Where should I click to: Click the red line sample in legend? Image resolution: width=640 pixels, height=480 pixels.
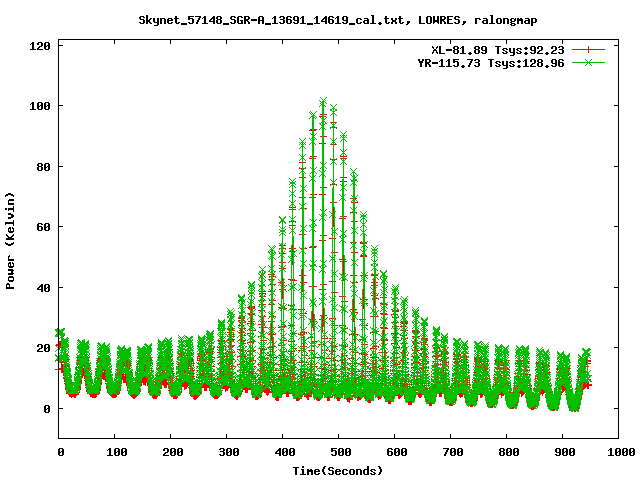tap(589, 49)
